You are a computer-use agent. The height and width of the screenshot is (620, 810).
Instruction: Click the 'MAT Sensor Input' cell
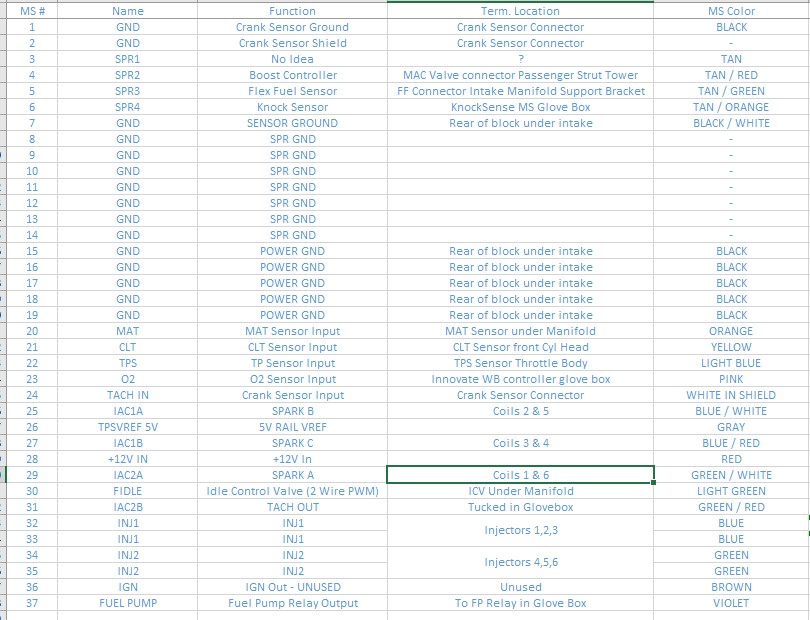[x=292, y=331]
